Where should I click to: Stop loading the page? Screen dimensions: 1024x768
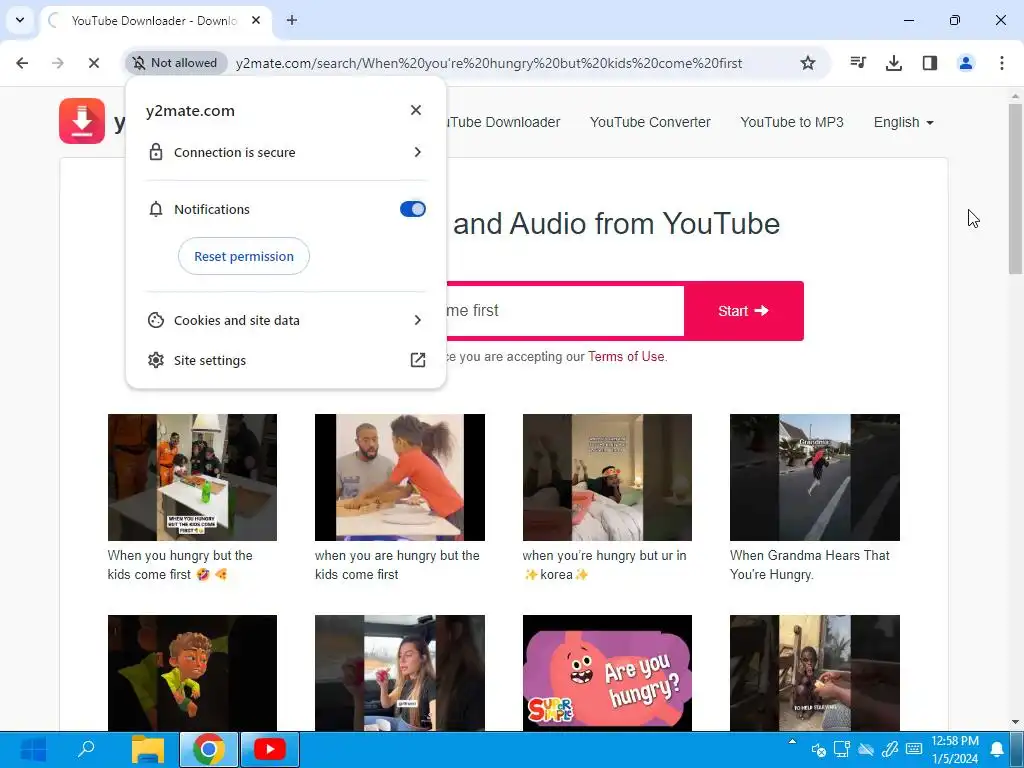[x=93, y=63]
